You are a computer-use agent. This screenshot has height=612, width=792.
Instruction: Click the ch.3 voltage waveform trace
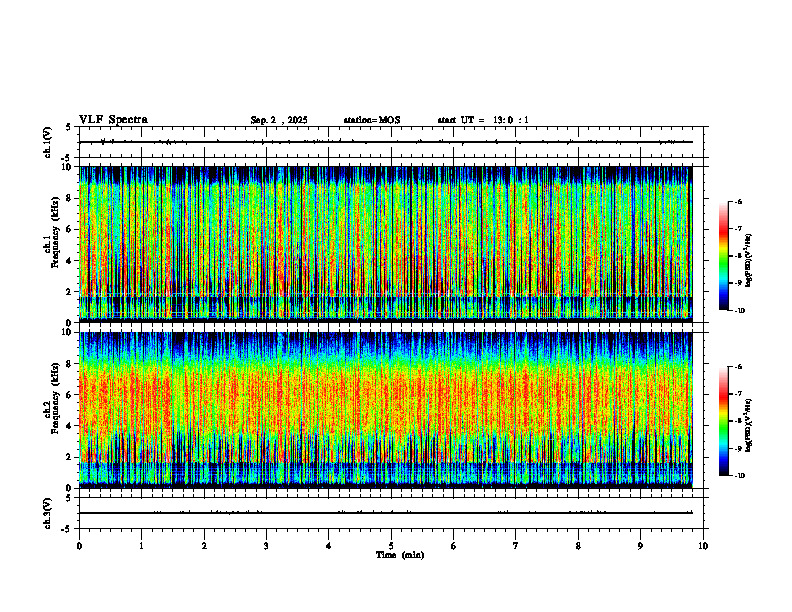386,513
